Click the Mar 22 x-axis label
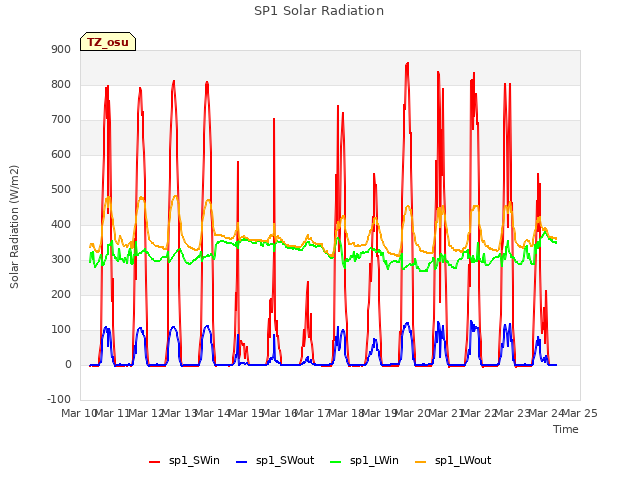 [x=480, y=413]
